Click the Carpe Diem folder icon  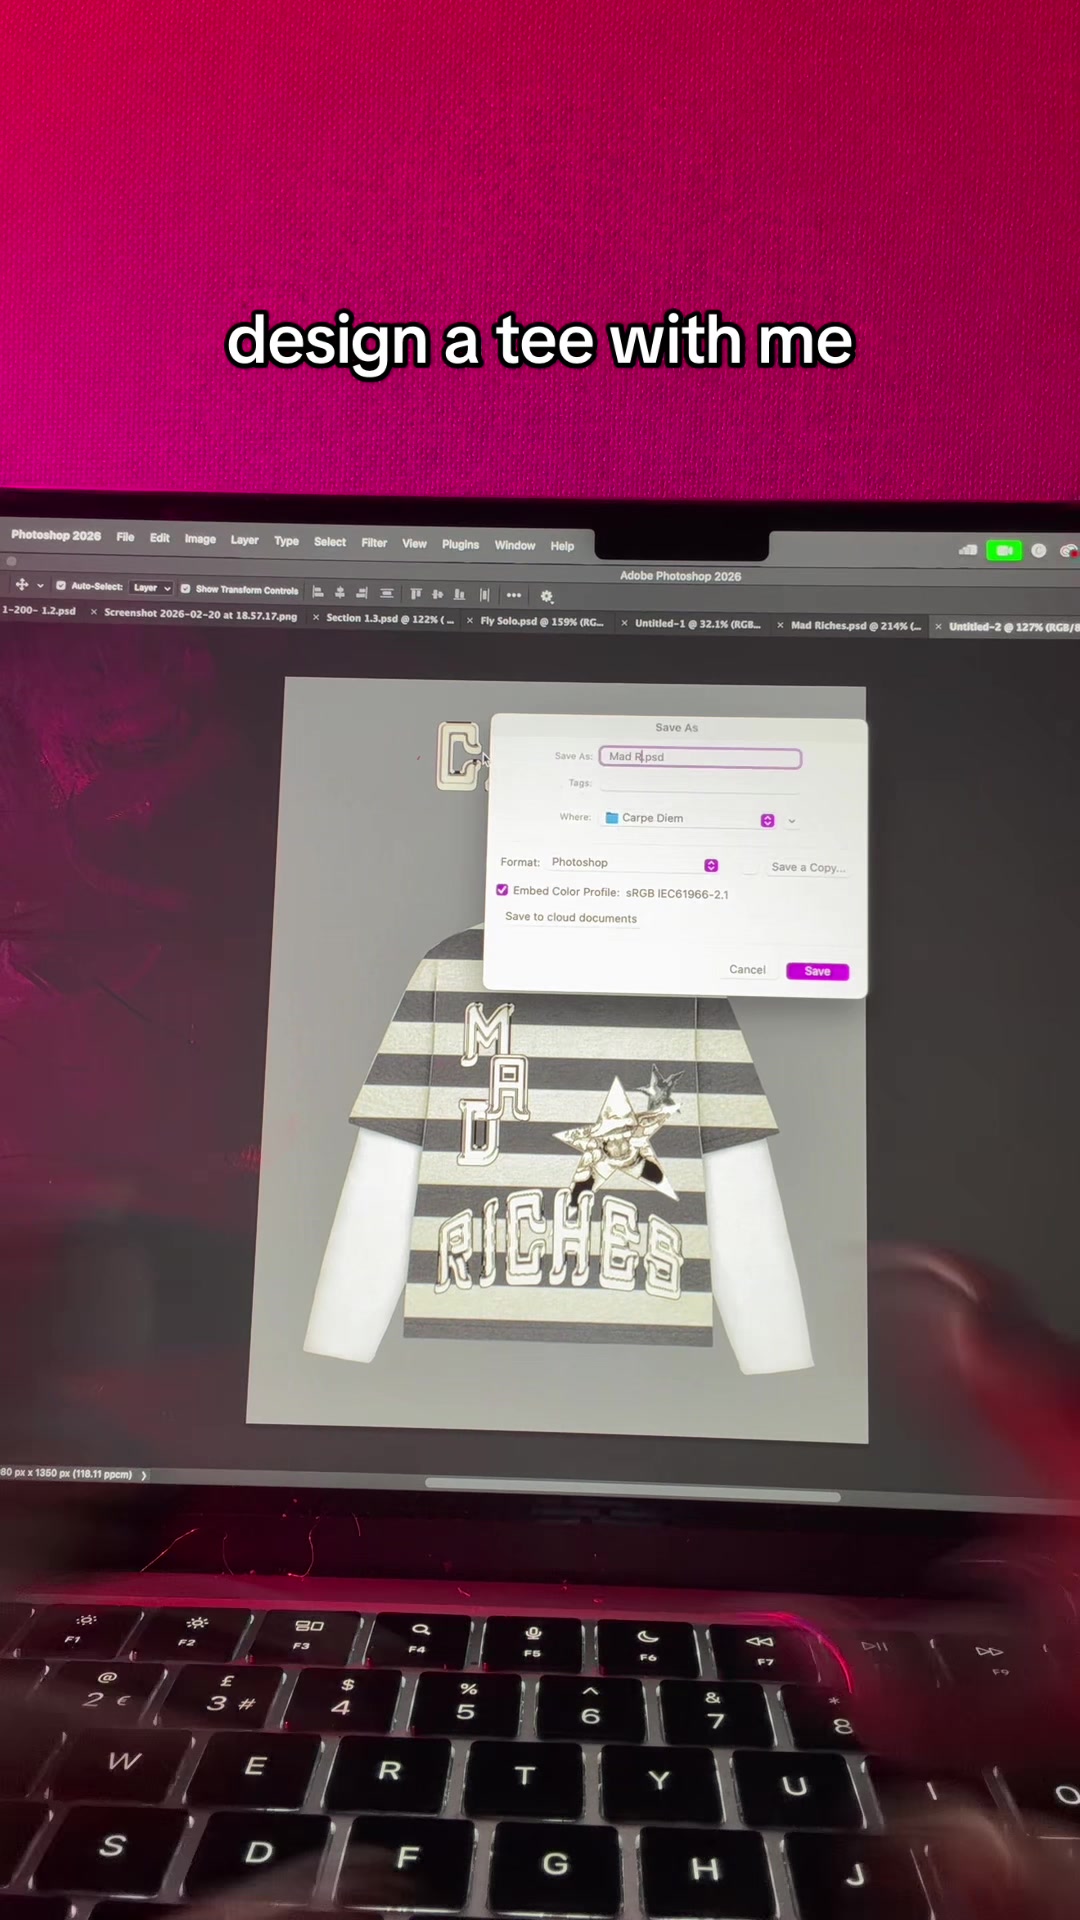click(x=612, y=818)
